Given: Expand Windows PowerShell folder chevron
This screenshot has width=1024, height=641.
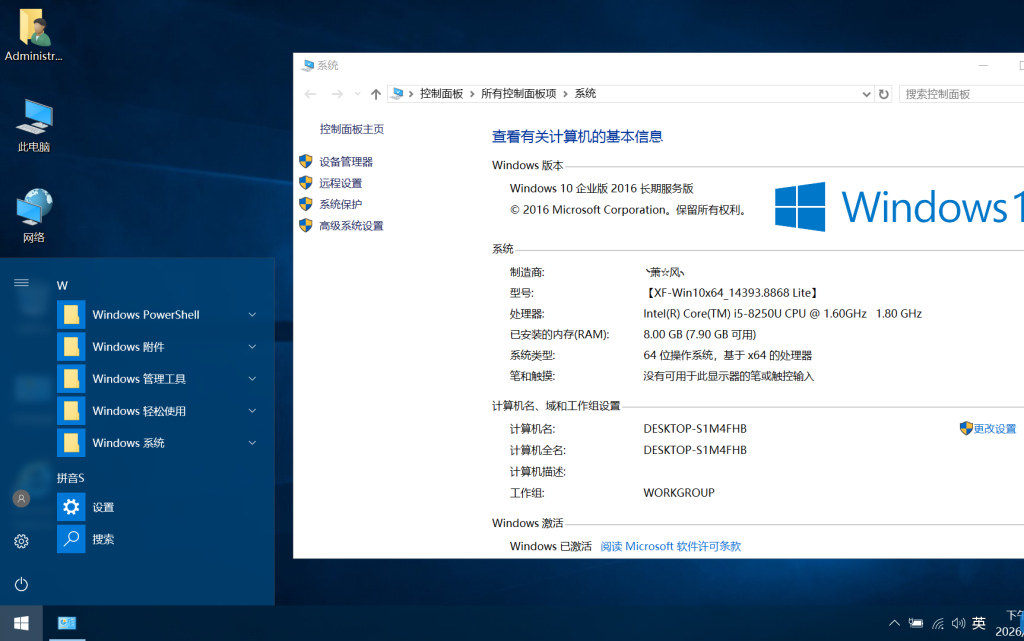Looking at the screenshot, I should (252, 315).
